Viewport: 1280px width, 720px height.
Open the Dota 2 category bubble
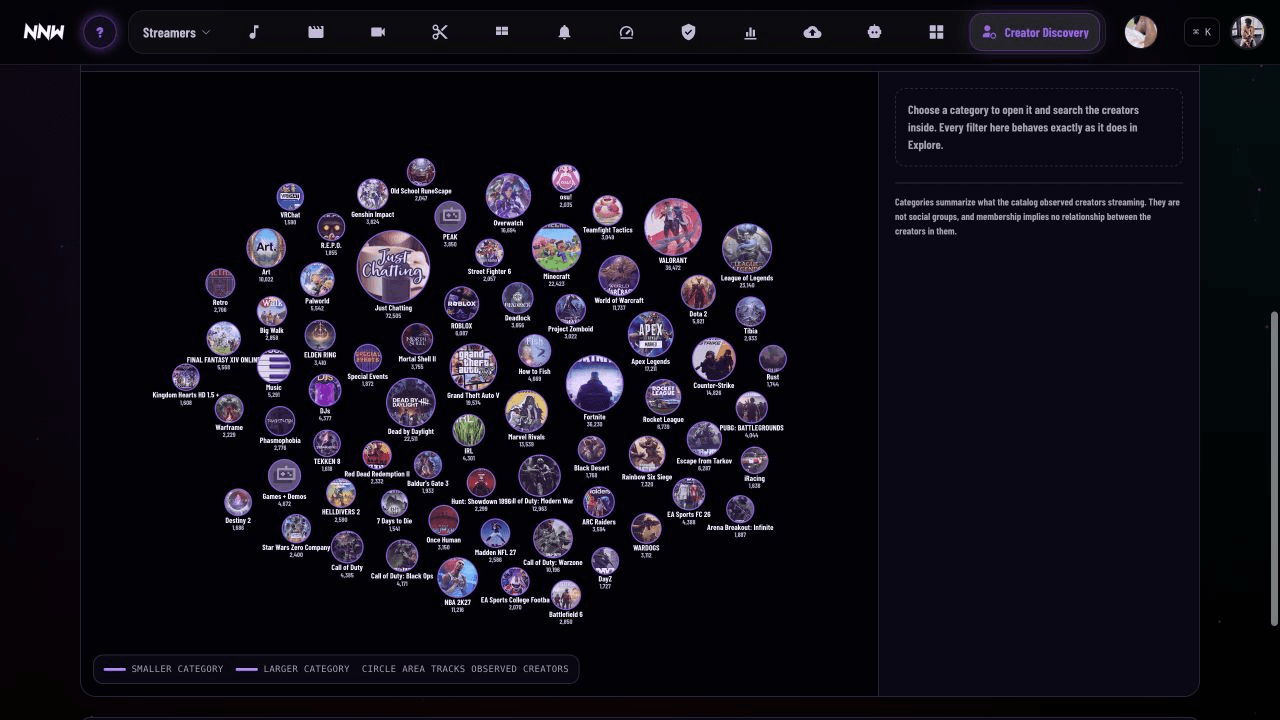coord(698,293)
